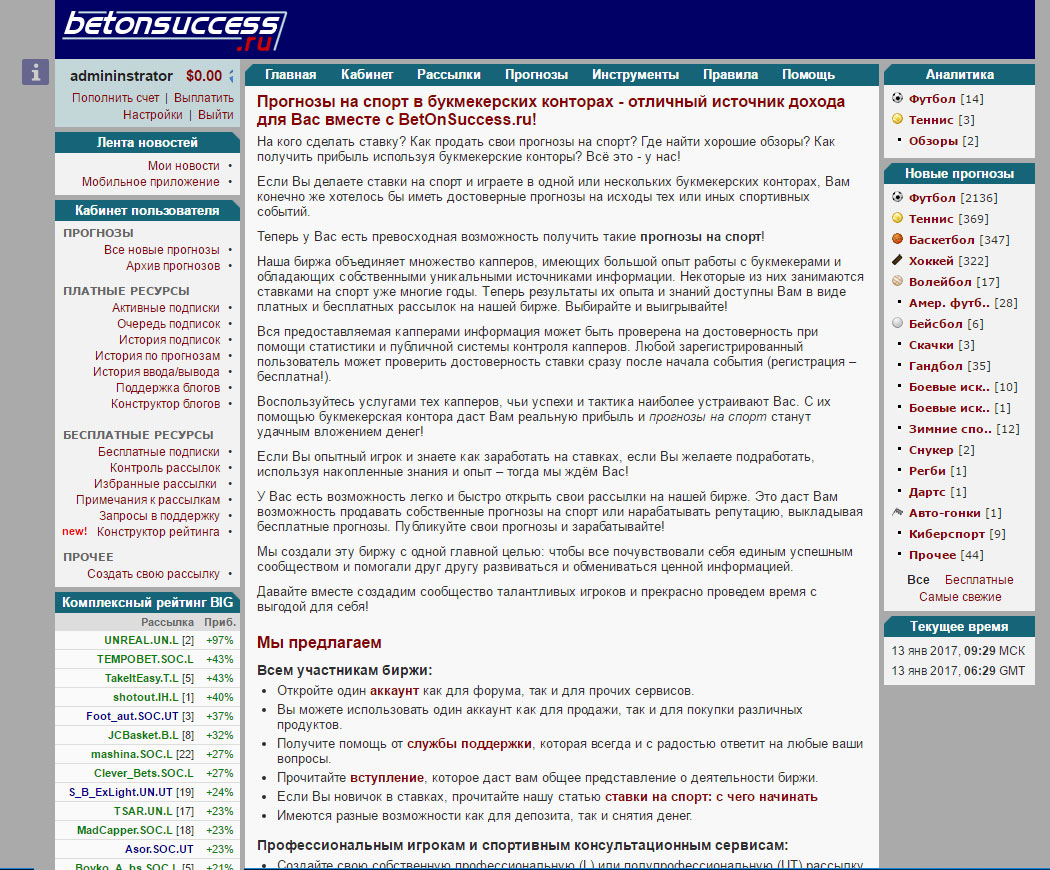Open Бесплатные подписки link
The width and height of the screenshot is (1050, 870).
tap(159, 451)
